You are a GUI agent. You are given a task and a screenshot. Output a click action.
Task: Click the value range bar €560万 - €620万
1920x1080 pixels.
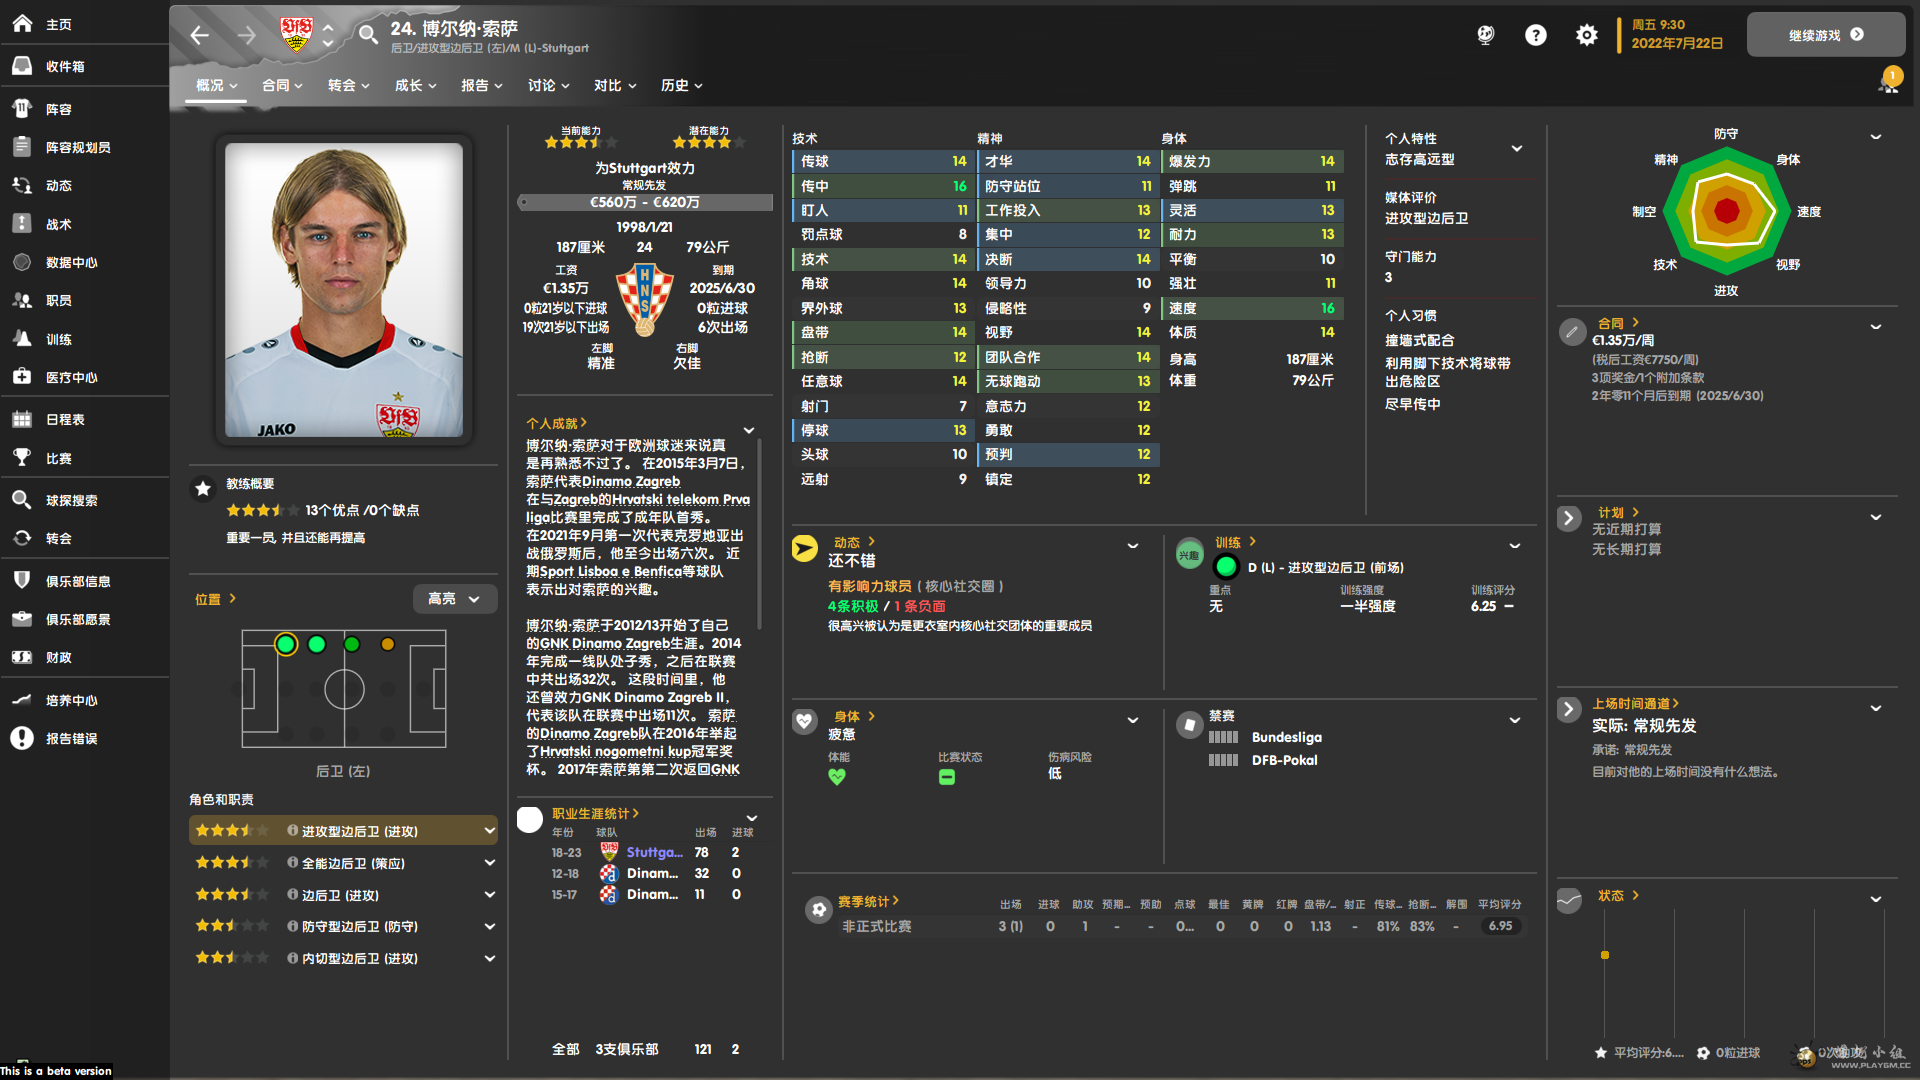point(645,202)
